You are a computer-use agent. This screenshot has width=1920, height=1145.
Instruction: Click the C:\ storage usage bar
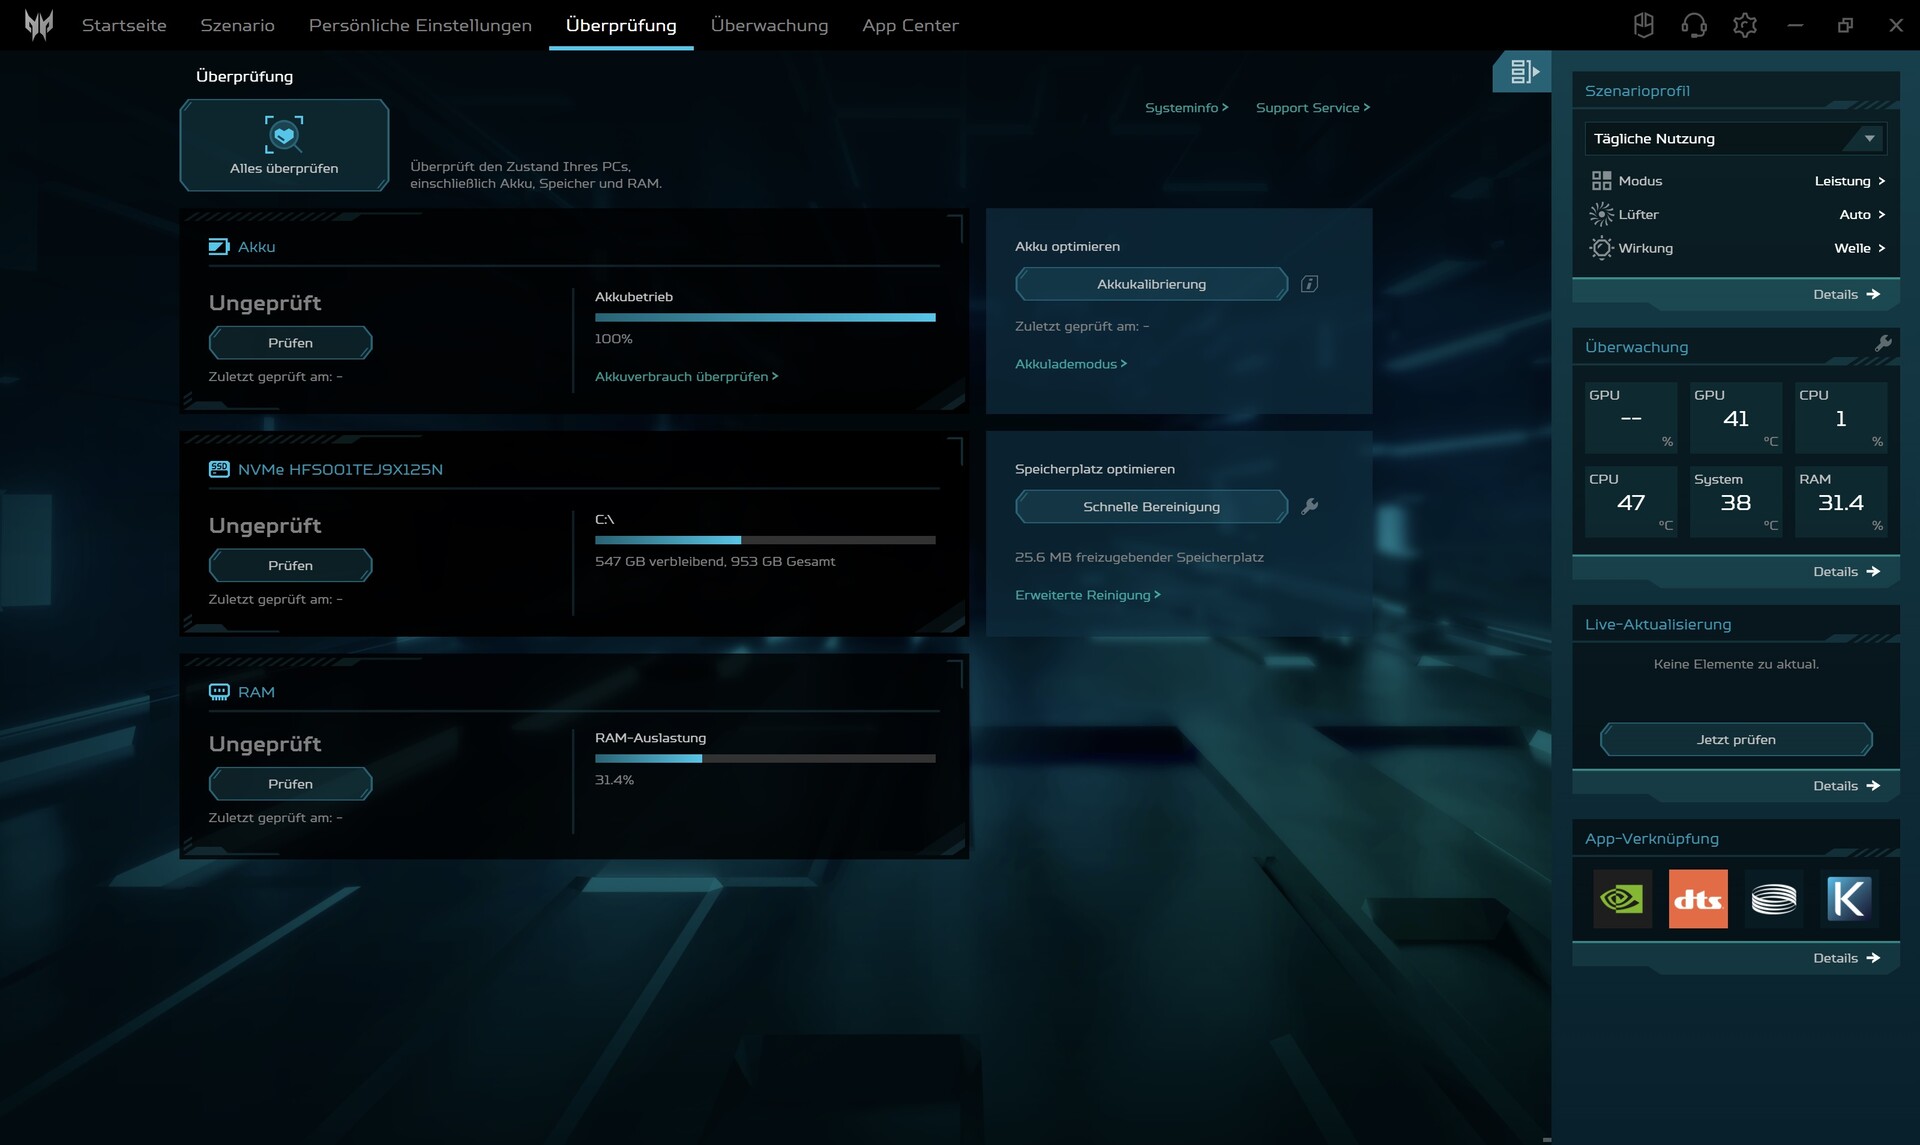(765, 540)
